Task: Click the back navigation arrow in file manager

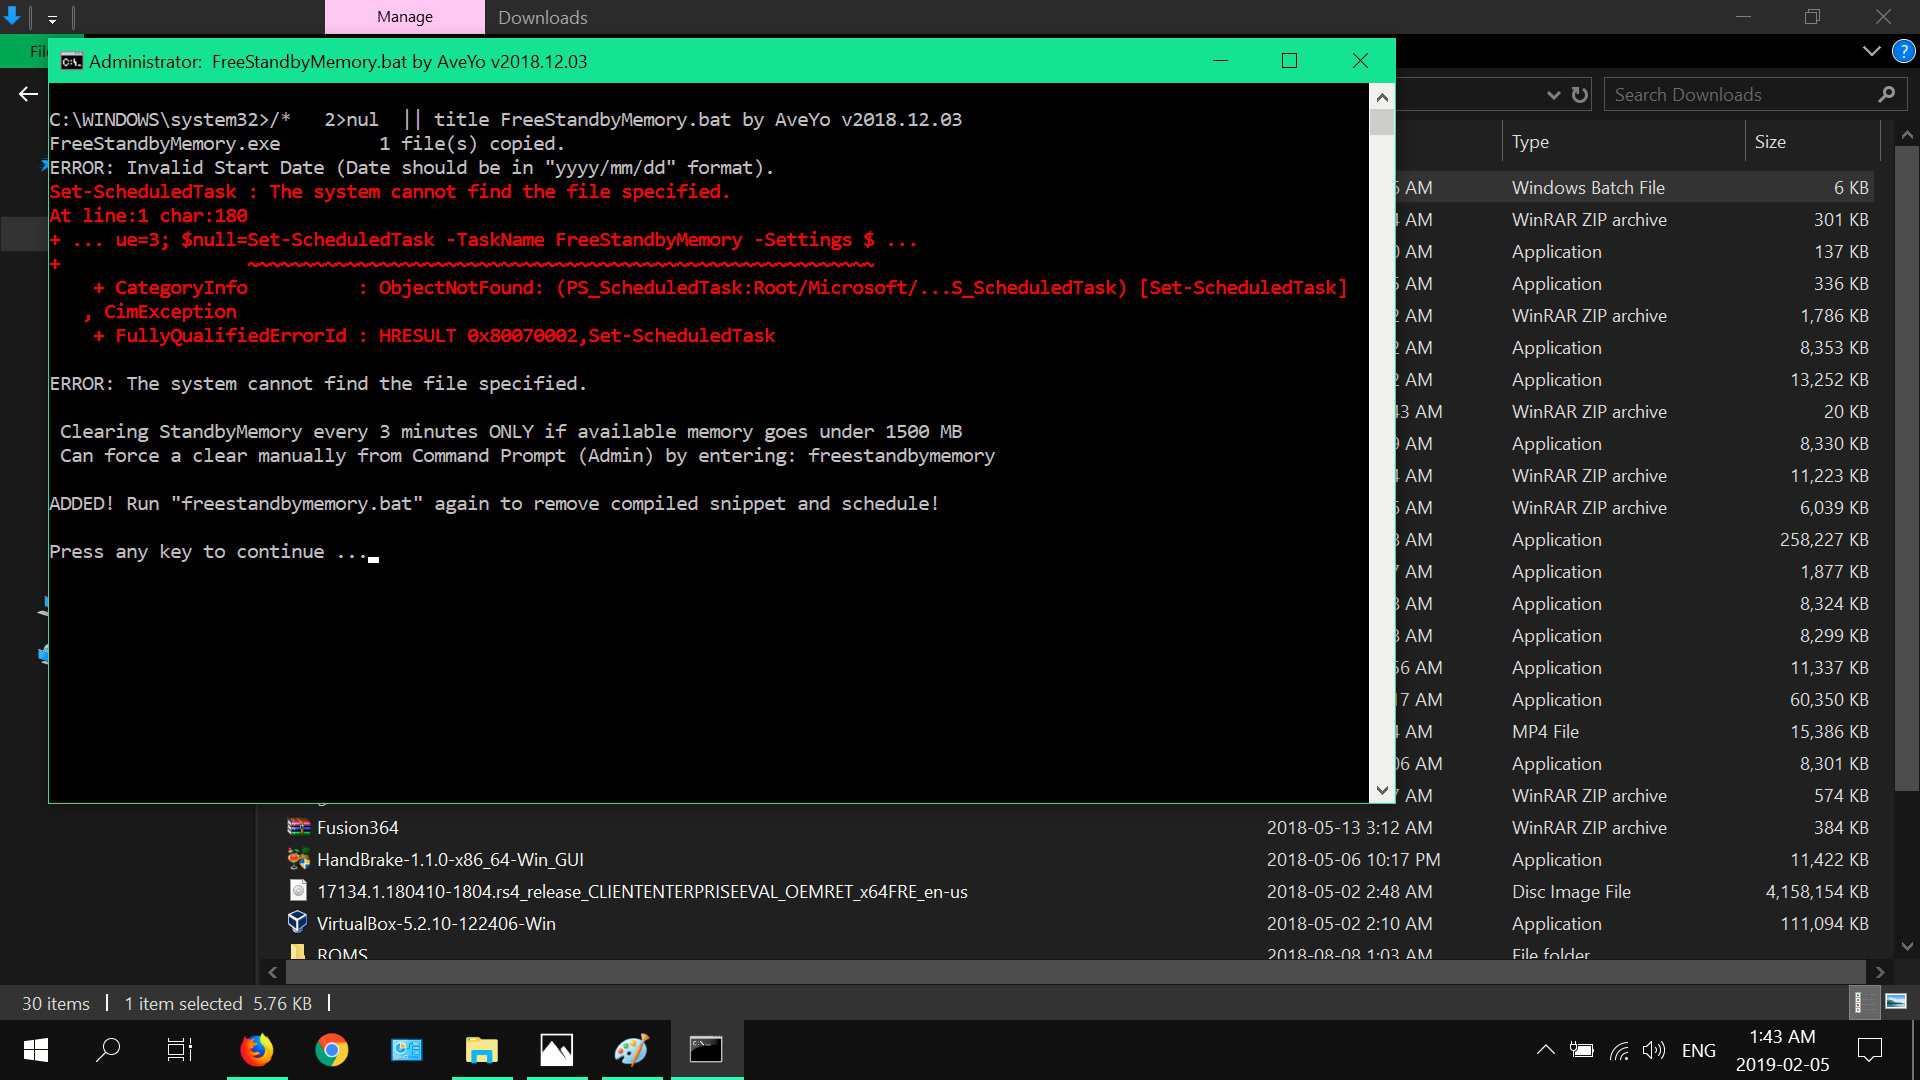Action: pyautogui.click(x=29, y=94)
